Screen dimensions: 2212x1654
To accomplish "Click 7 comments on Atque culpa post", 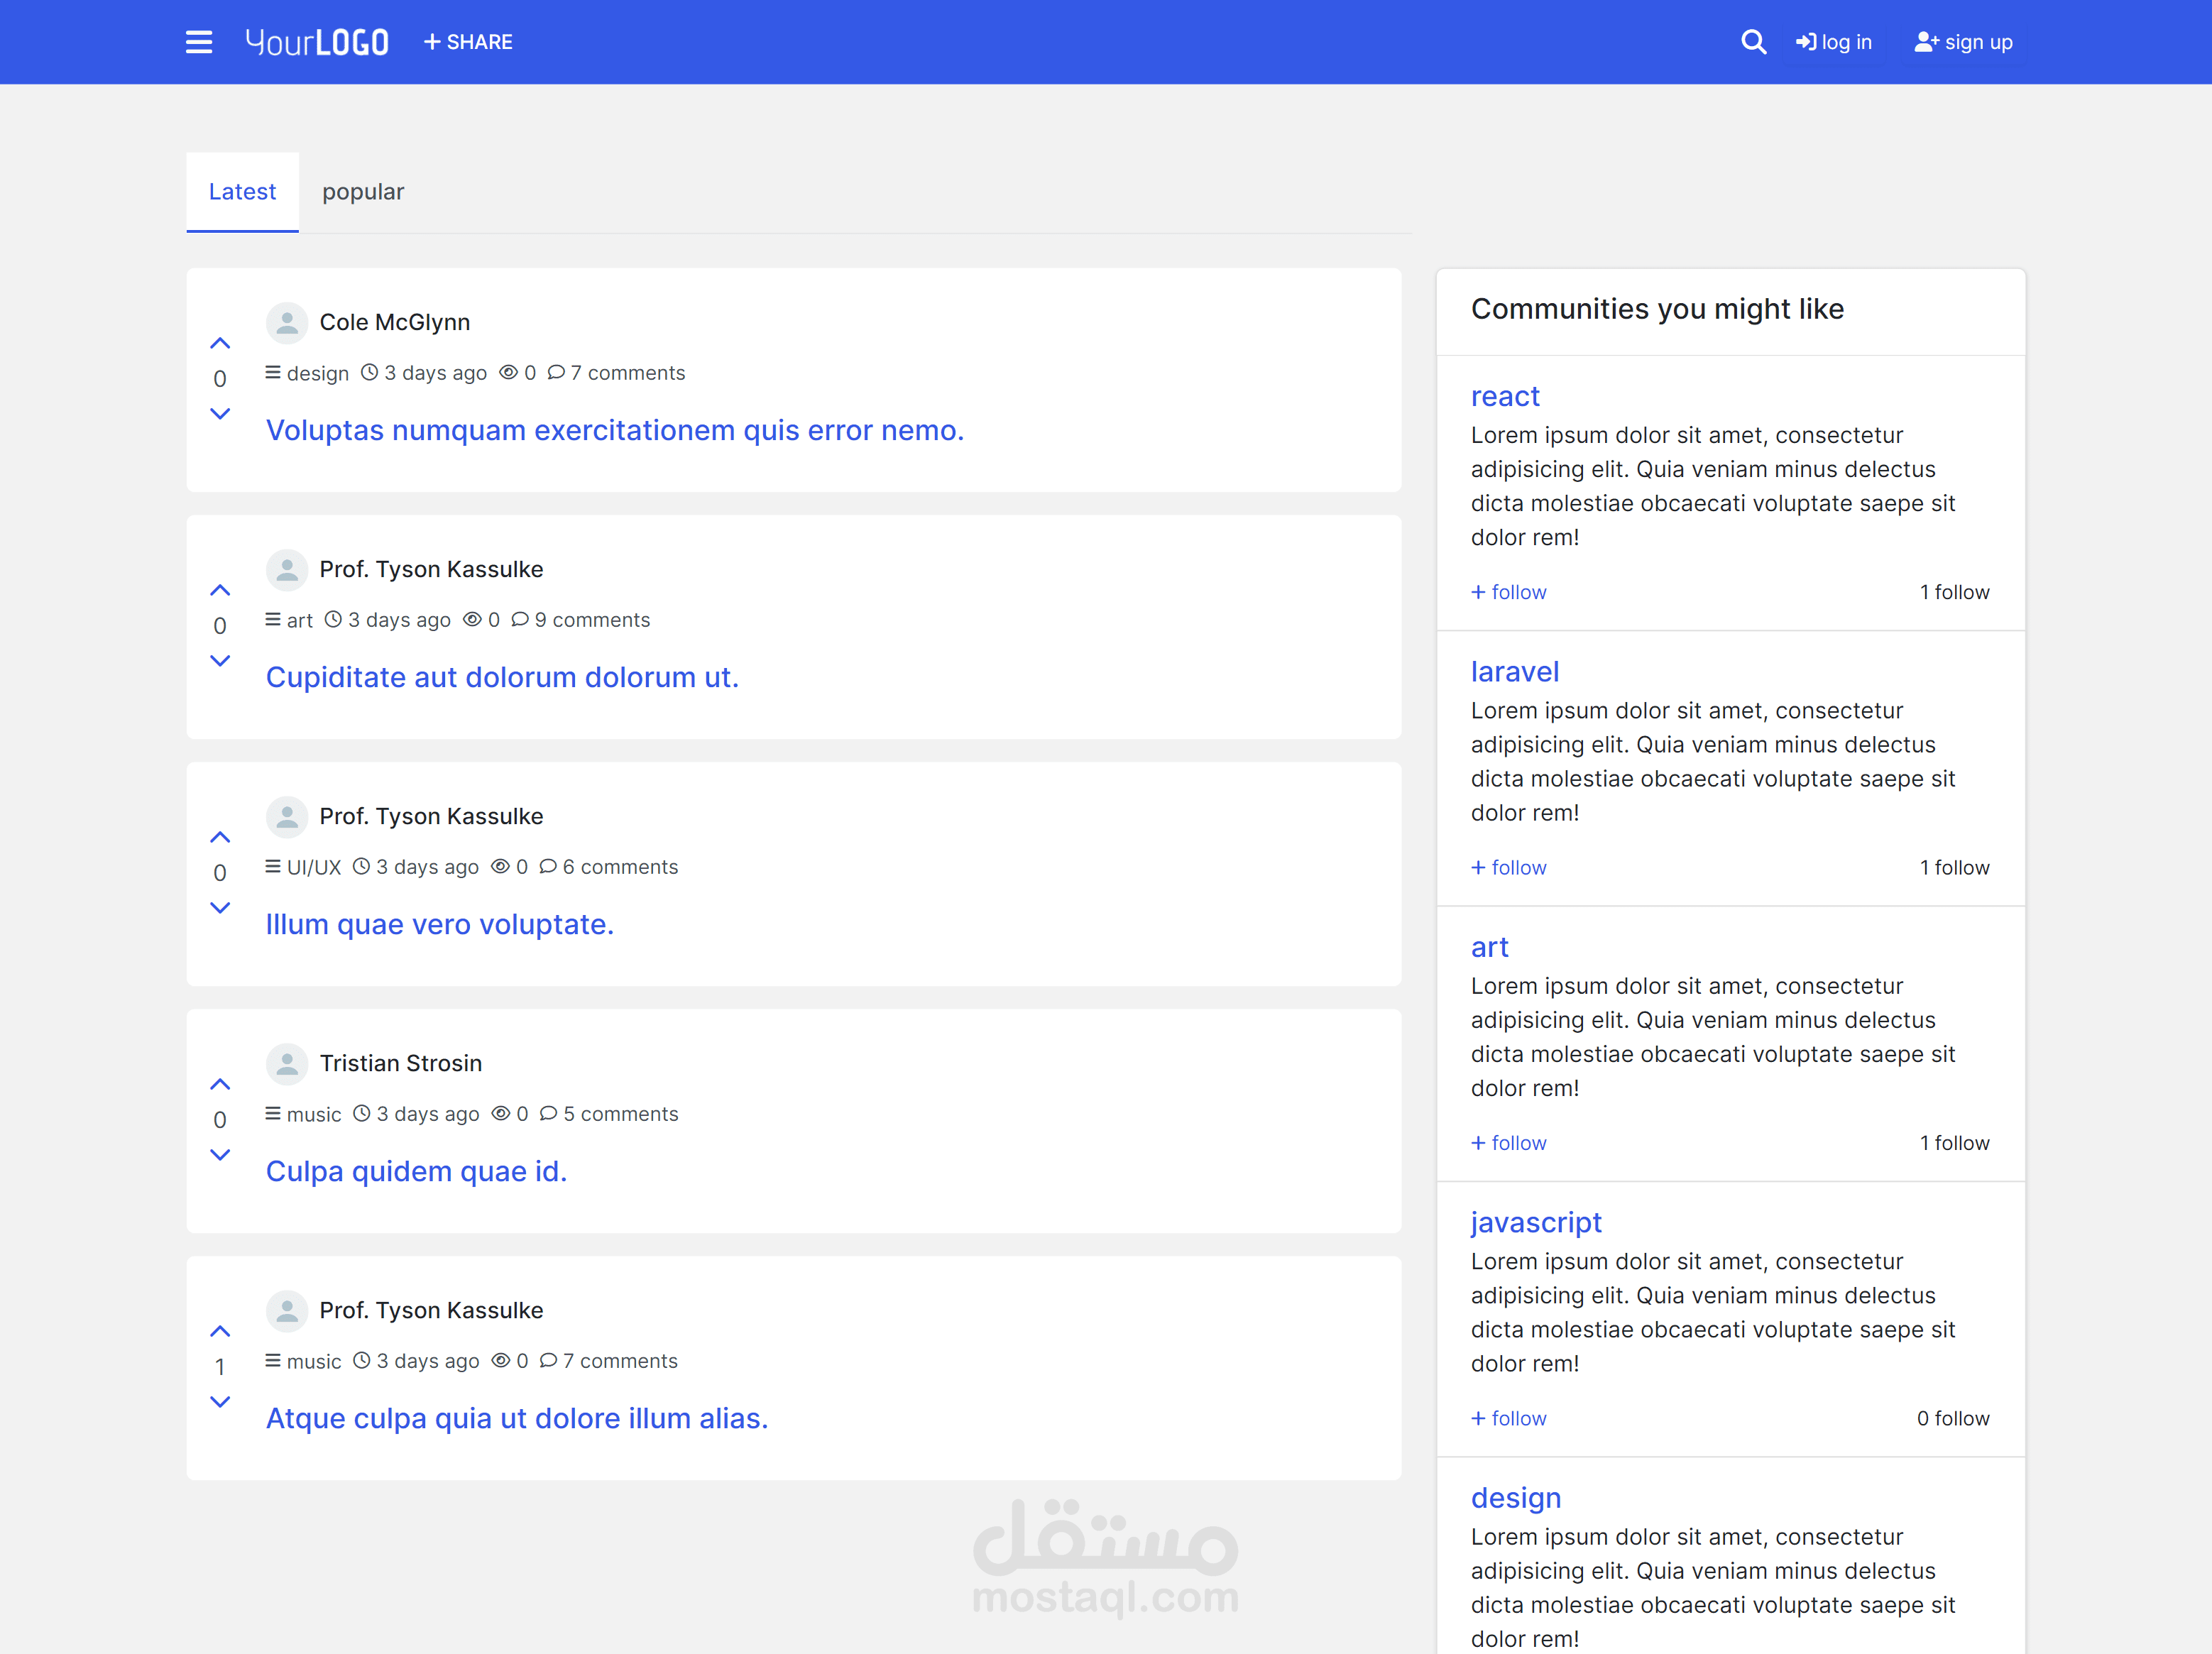I will 609,1361.
